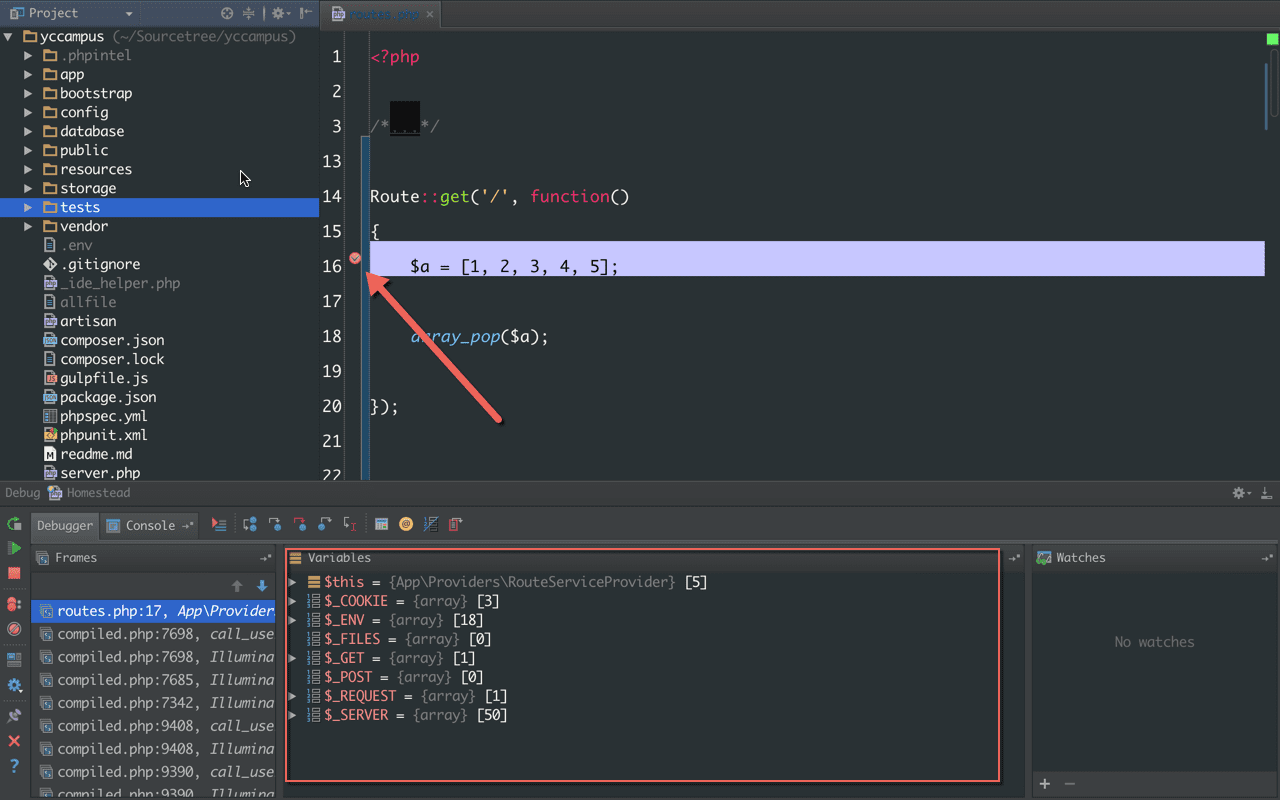Collapse the tests folder
Viewport: 1280px width, 800px height.
[29, 207]
